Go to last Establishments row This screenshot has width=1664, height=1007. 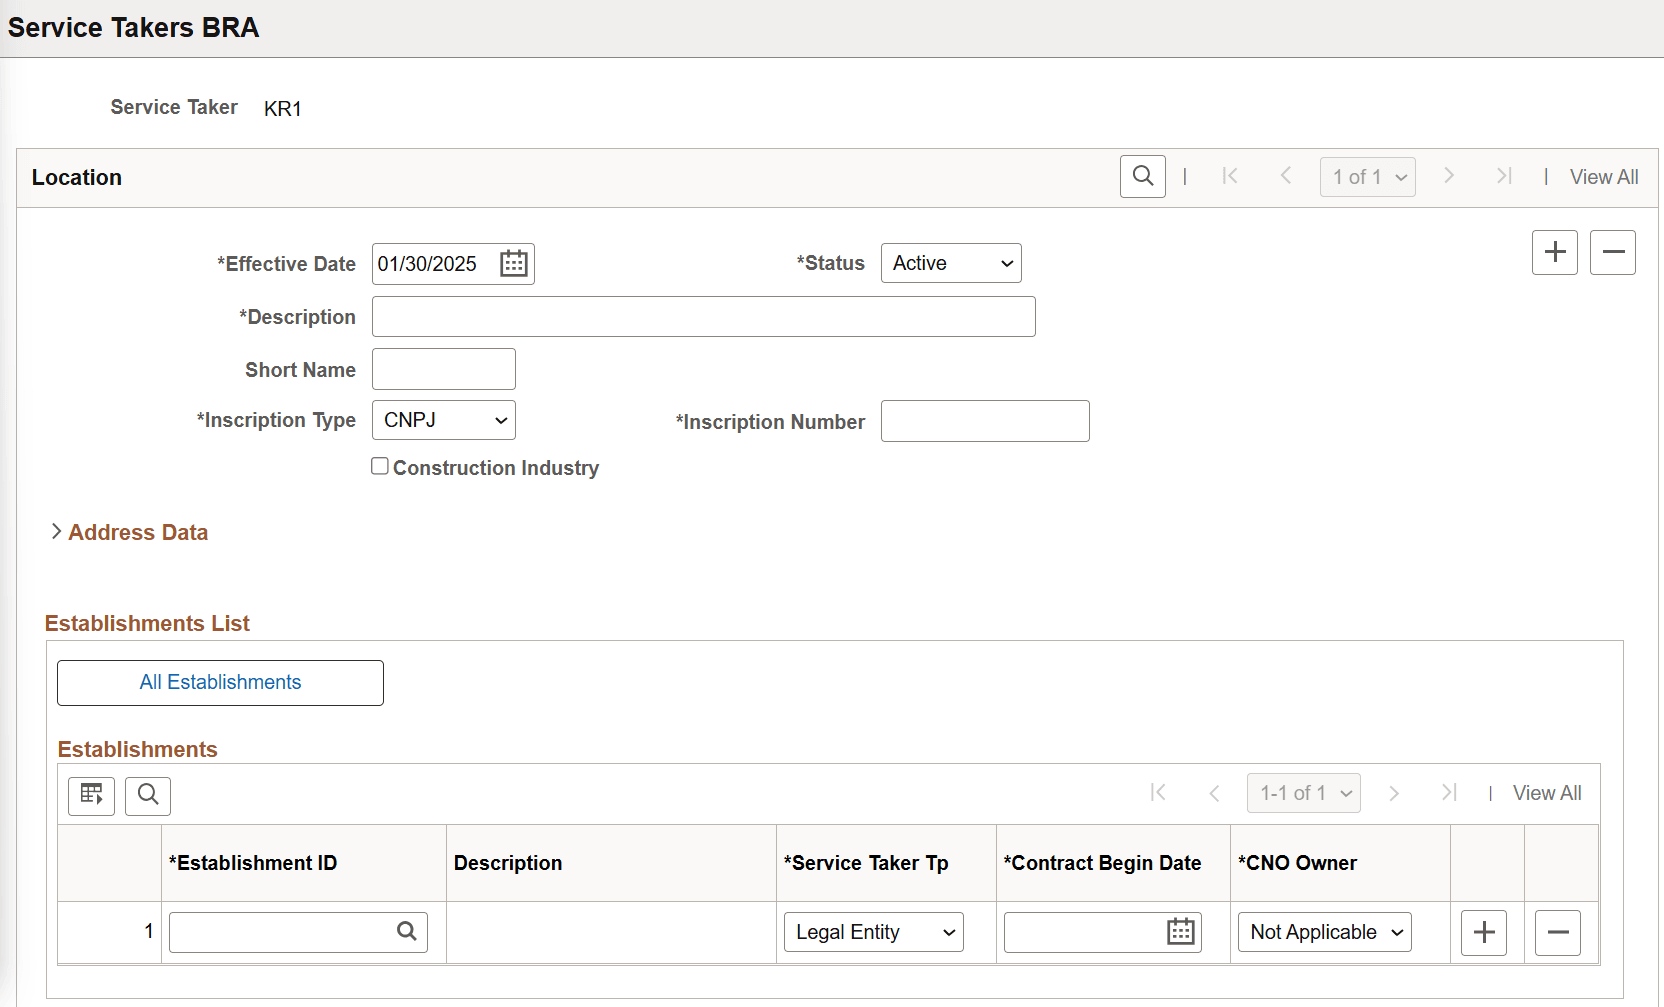click(1448, 793)
